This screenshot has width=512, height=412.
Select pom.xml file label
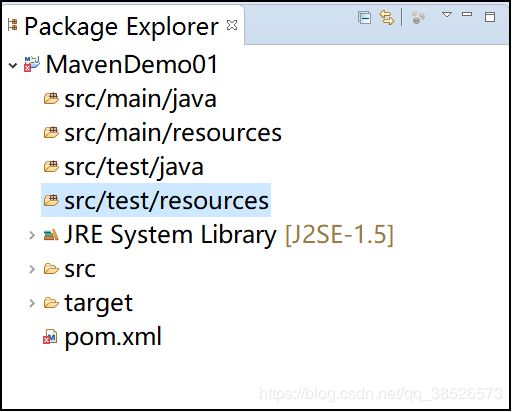pyautogui.click(x=113, y=337)
